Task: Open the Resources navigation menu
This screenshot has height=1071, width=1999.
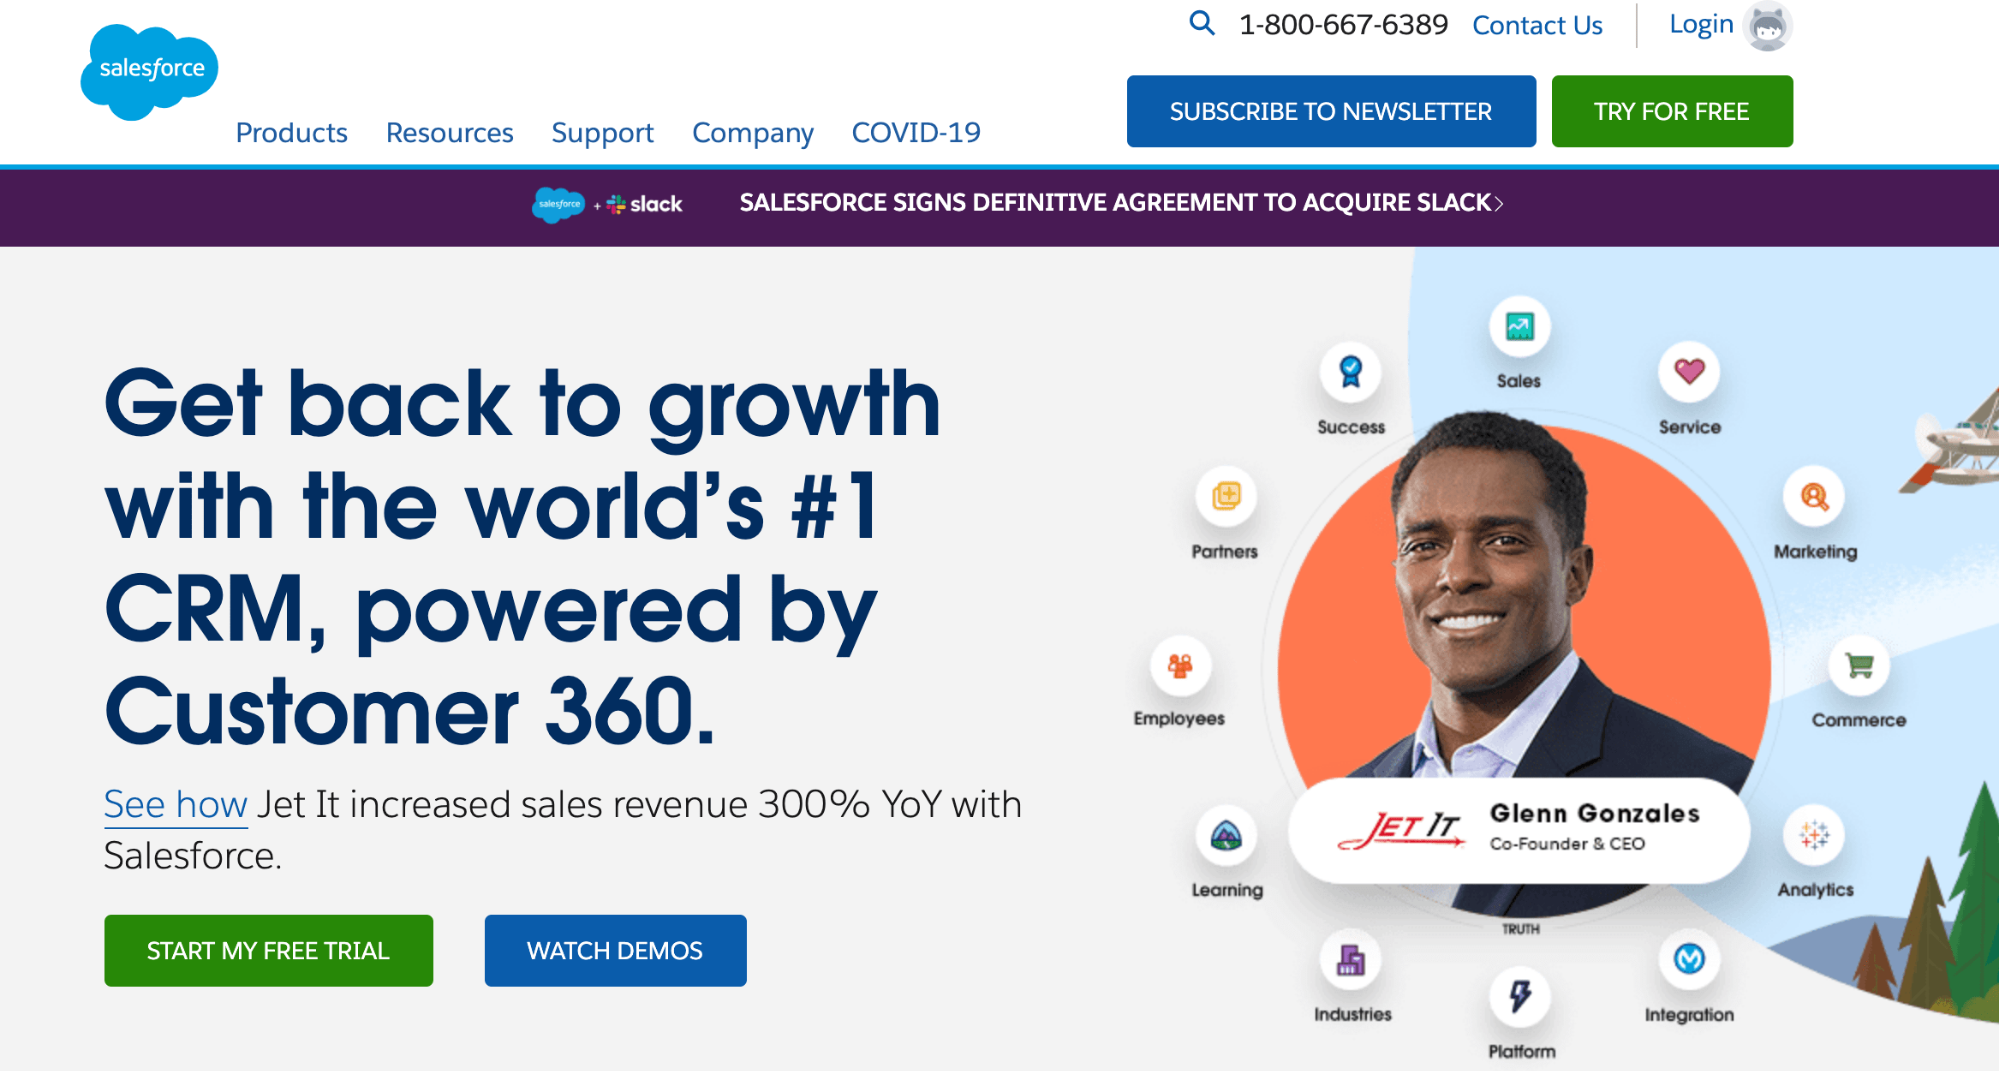Action: point(449,132)
